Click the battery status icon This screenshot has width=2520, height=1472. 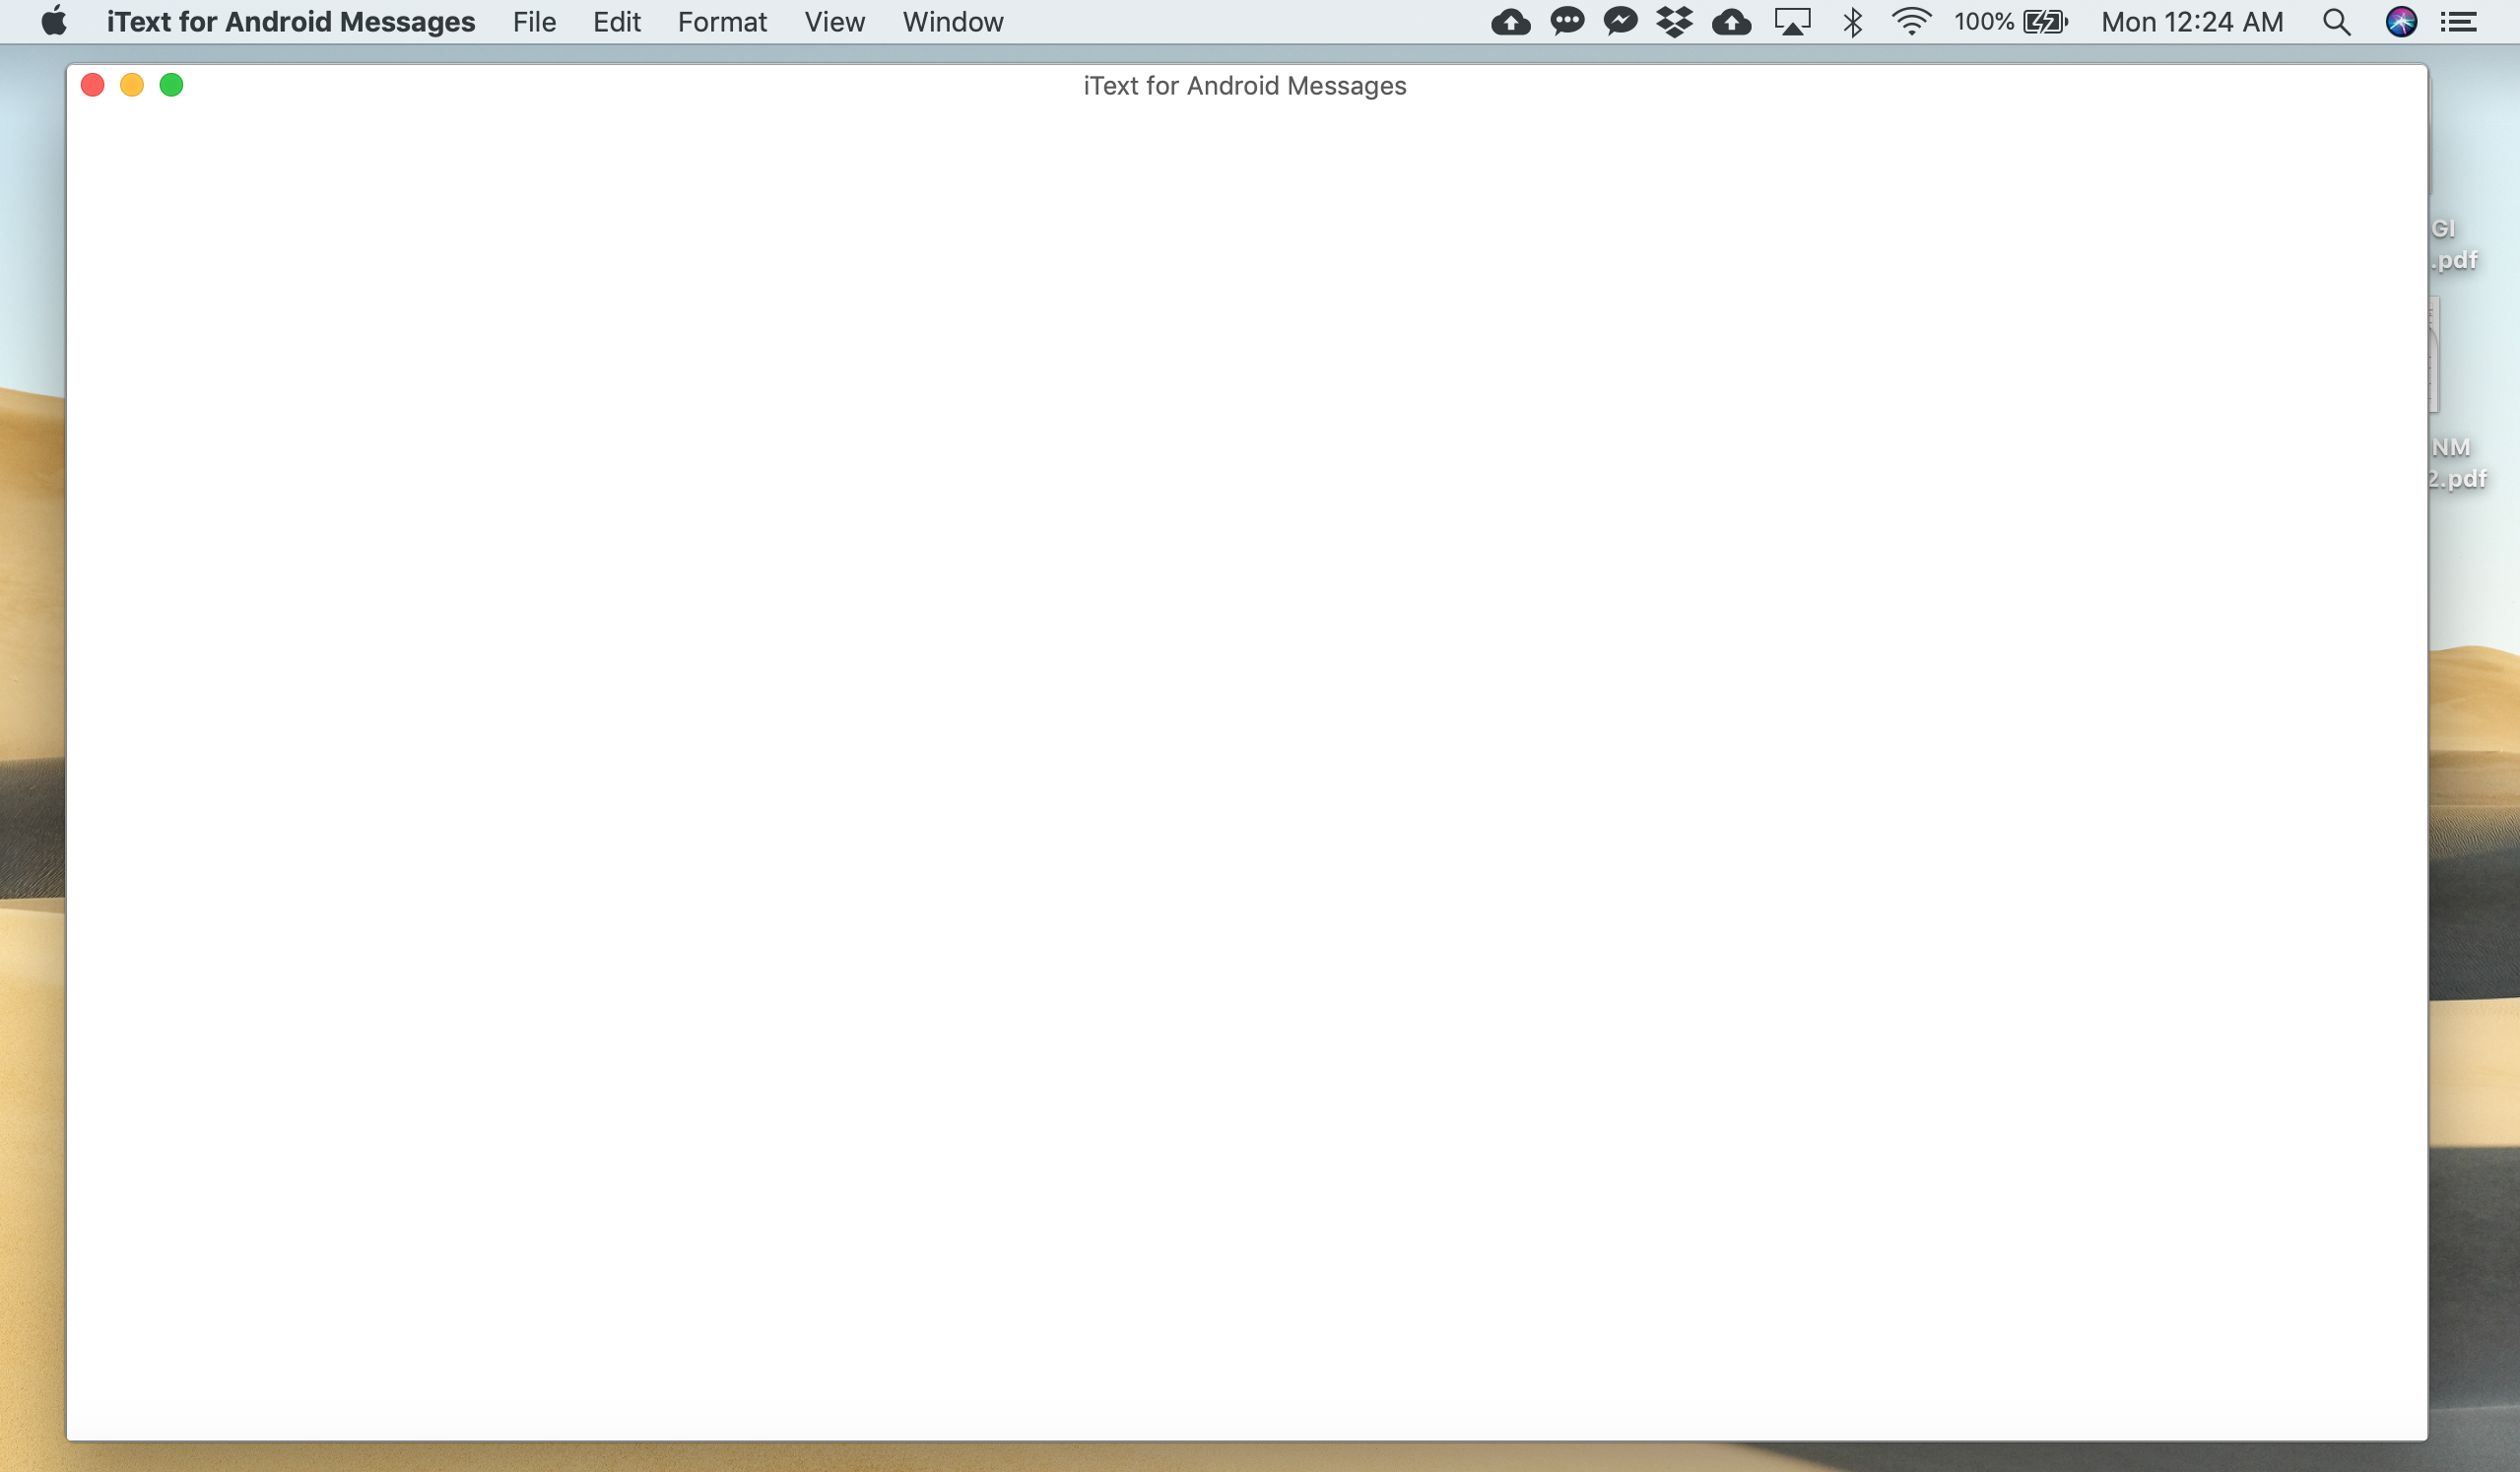(2045, 22)
